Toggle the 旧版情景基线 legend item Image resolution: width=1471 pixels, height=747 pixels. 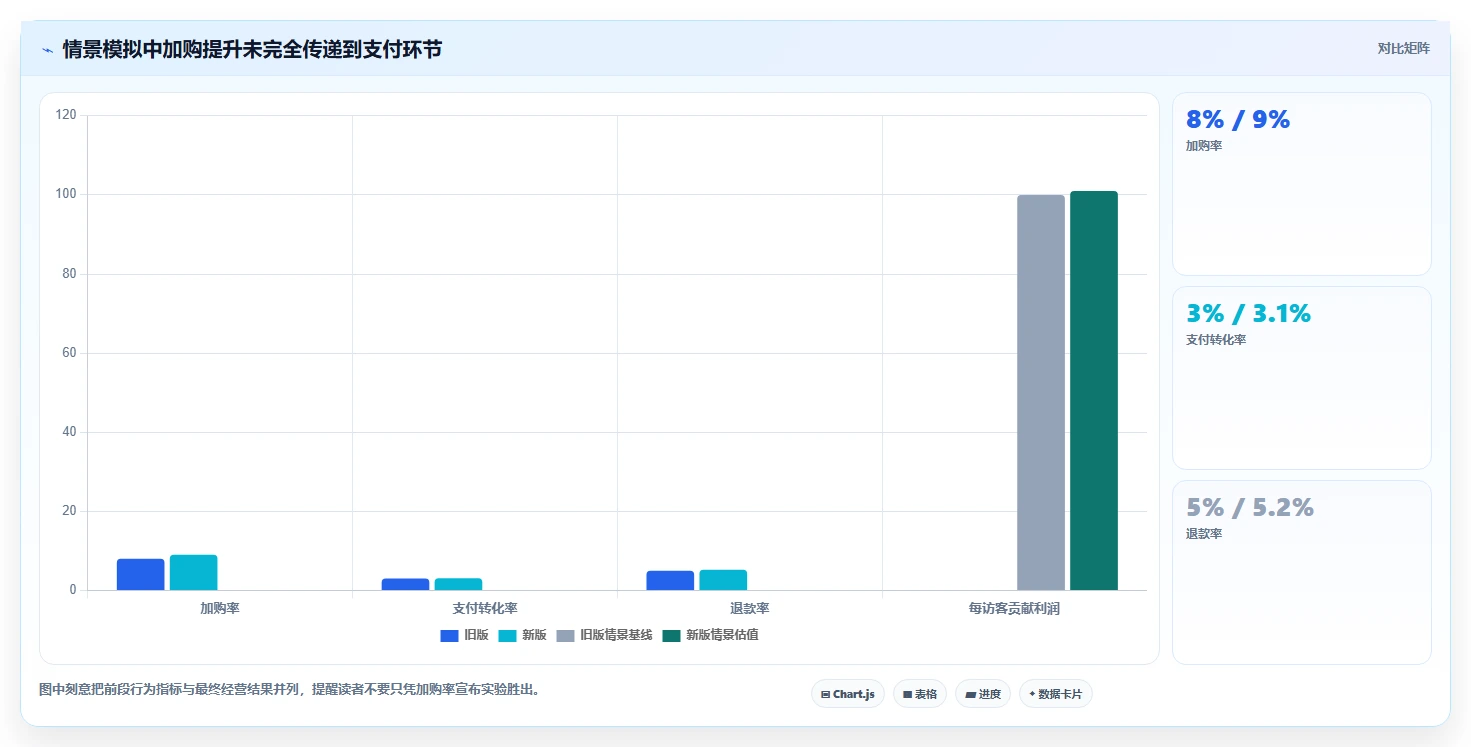pyautogui.click(x=604, y=635)
